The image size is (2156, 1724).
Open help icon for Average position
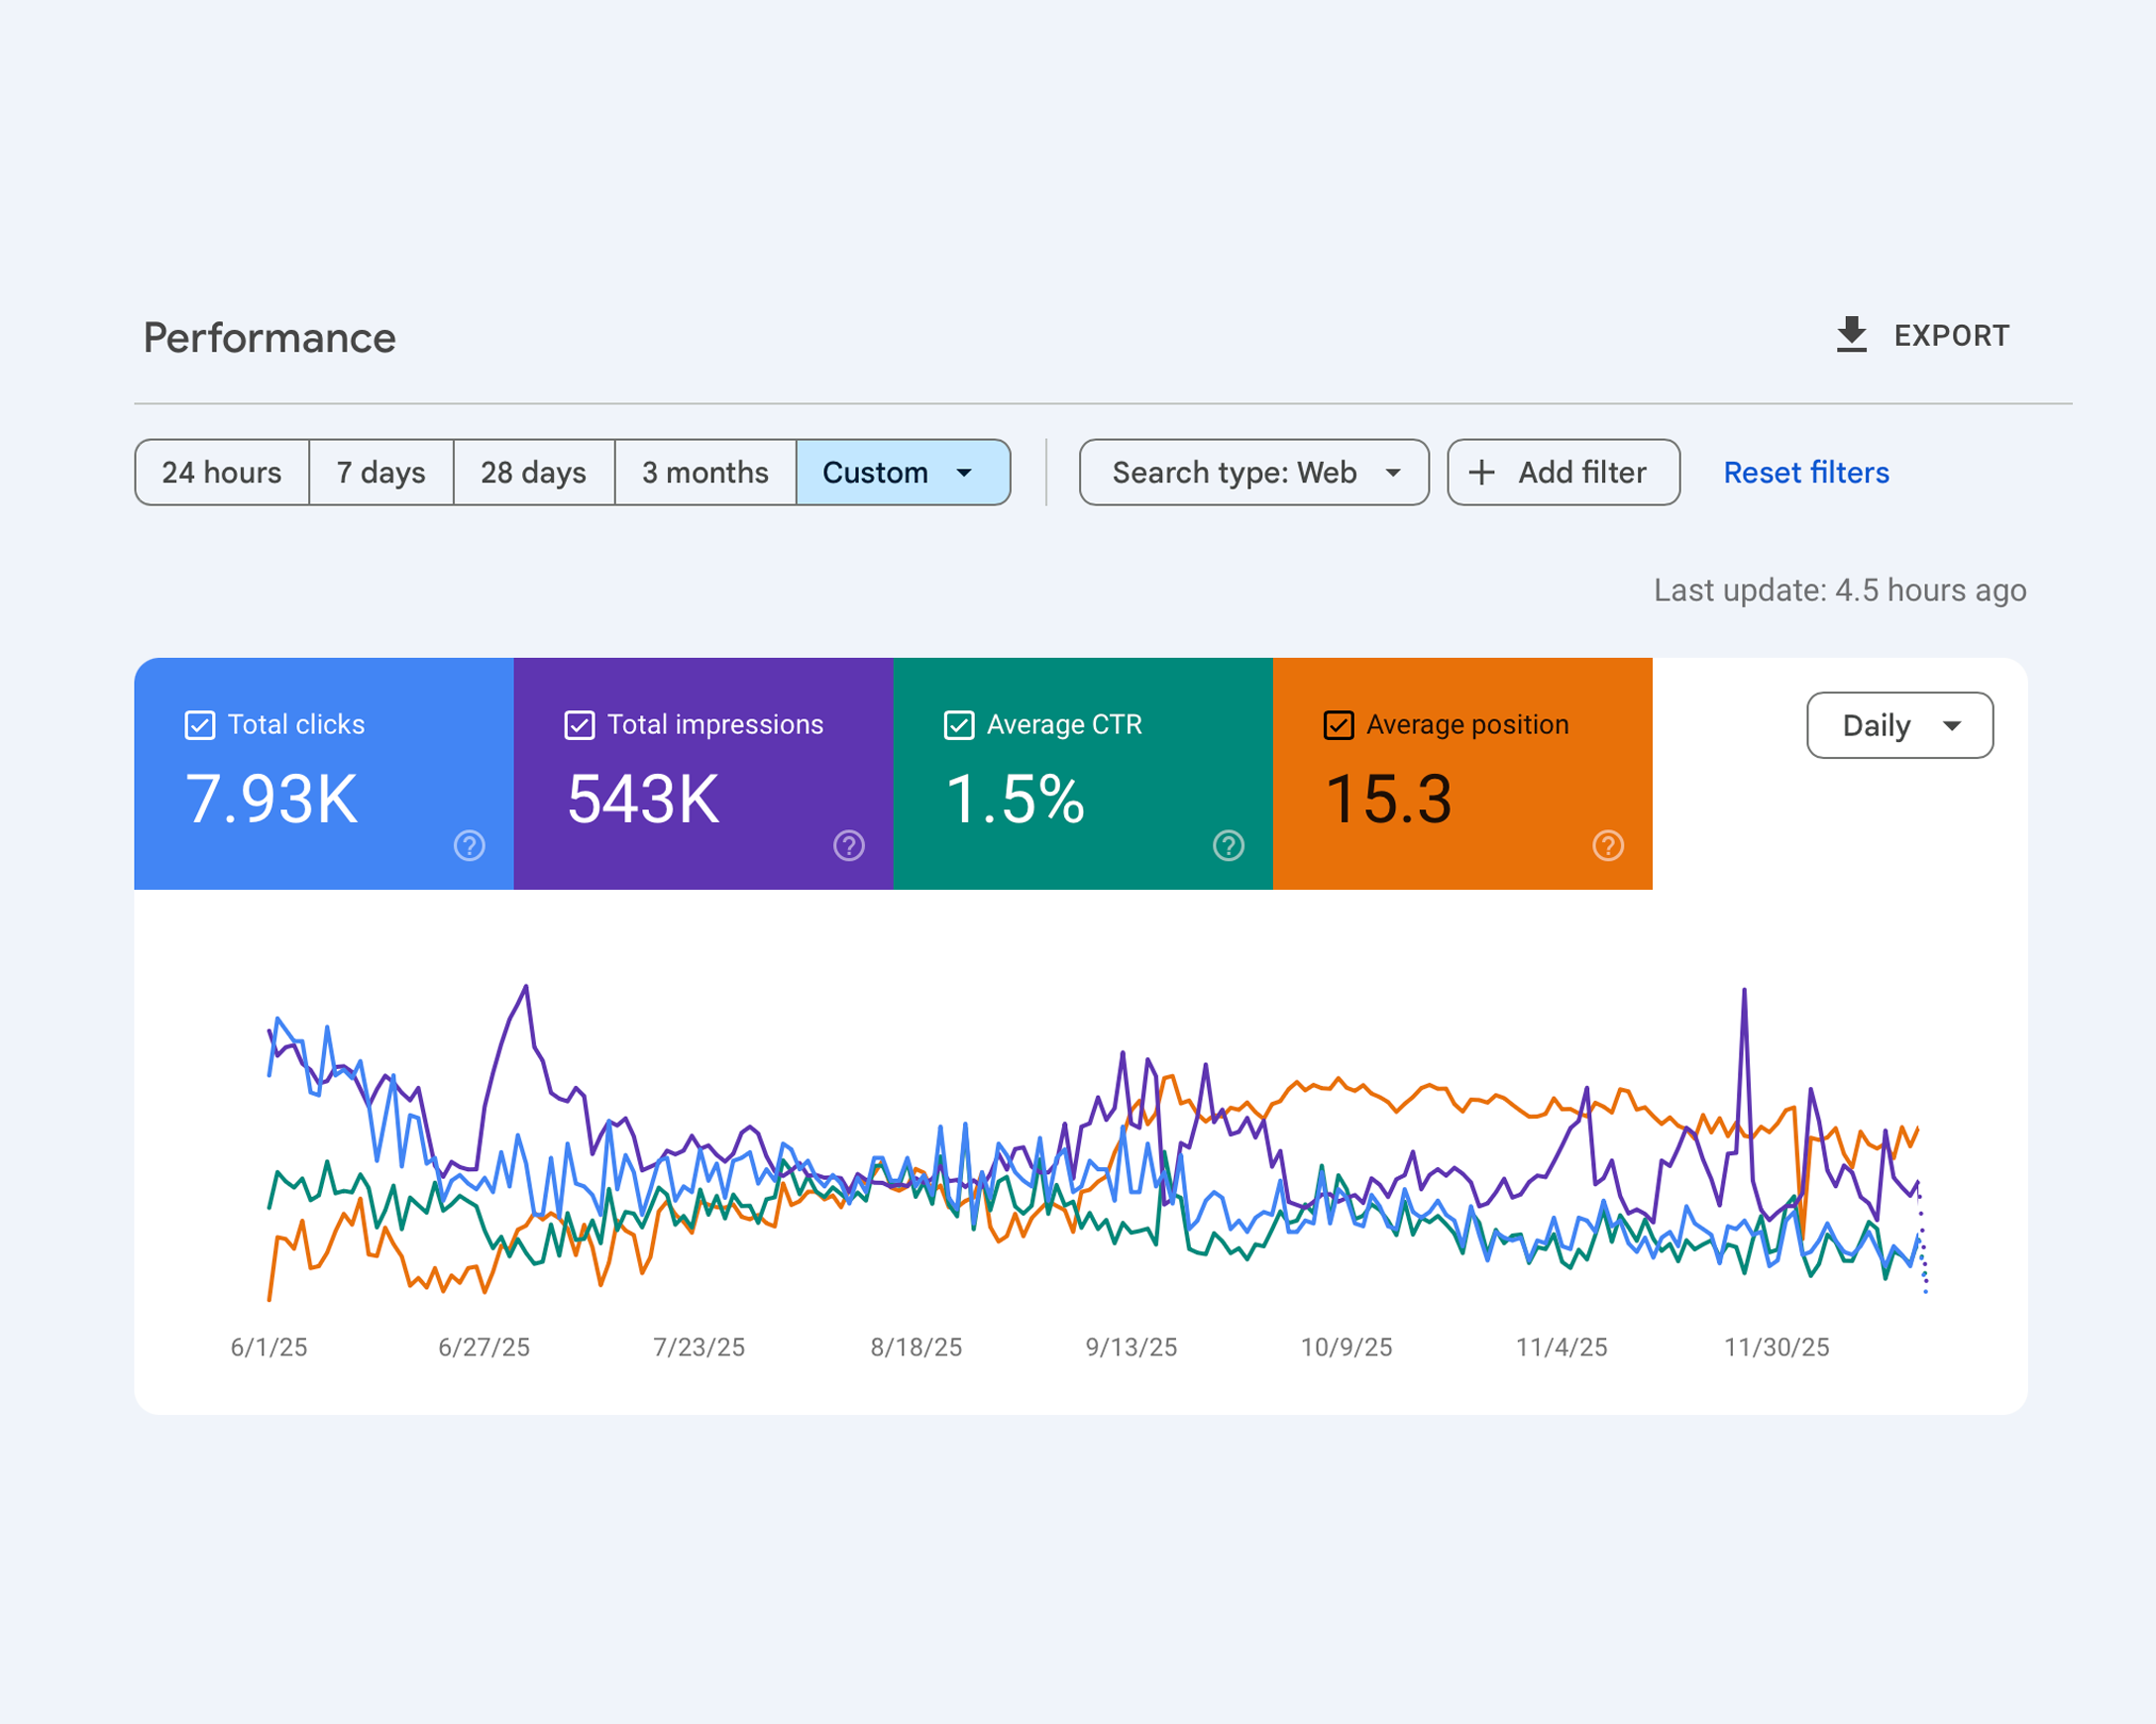[1608, 846]
